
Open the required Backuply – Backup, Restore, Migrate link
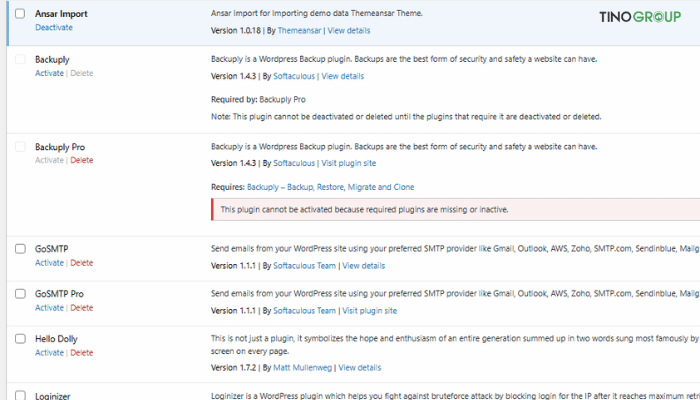pos(330,187)
